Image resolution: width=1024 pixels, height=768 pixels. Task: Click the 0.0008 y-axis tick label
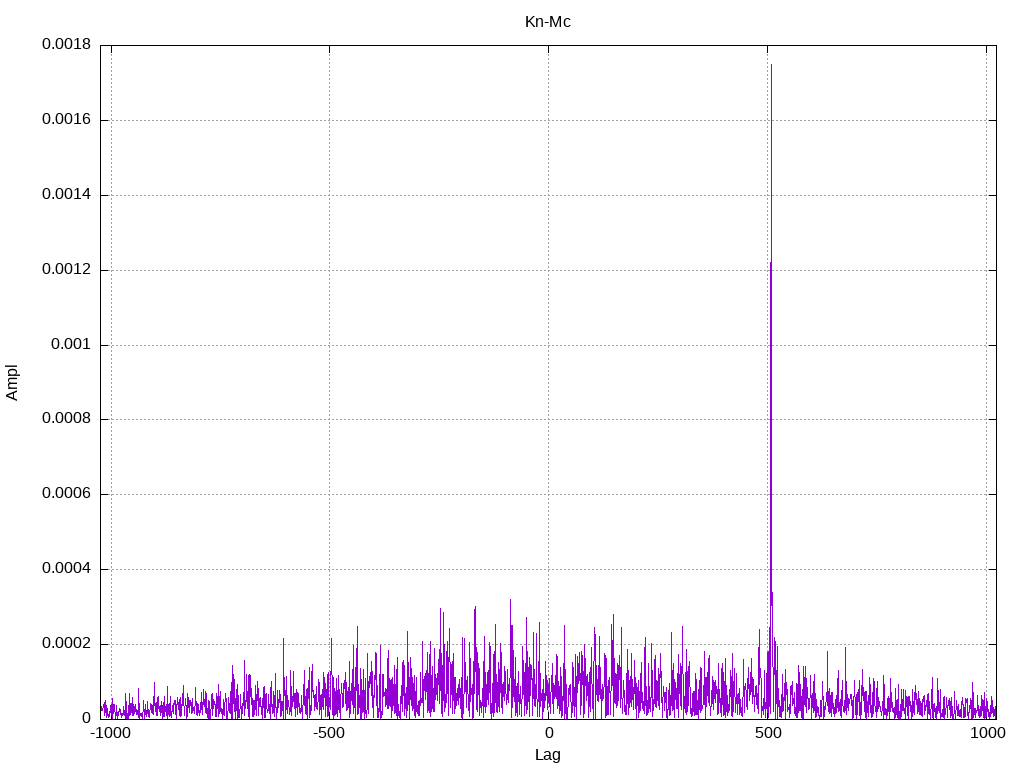point(66,419)
